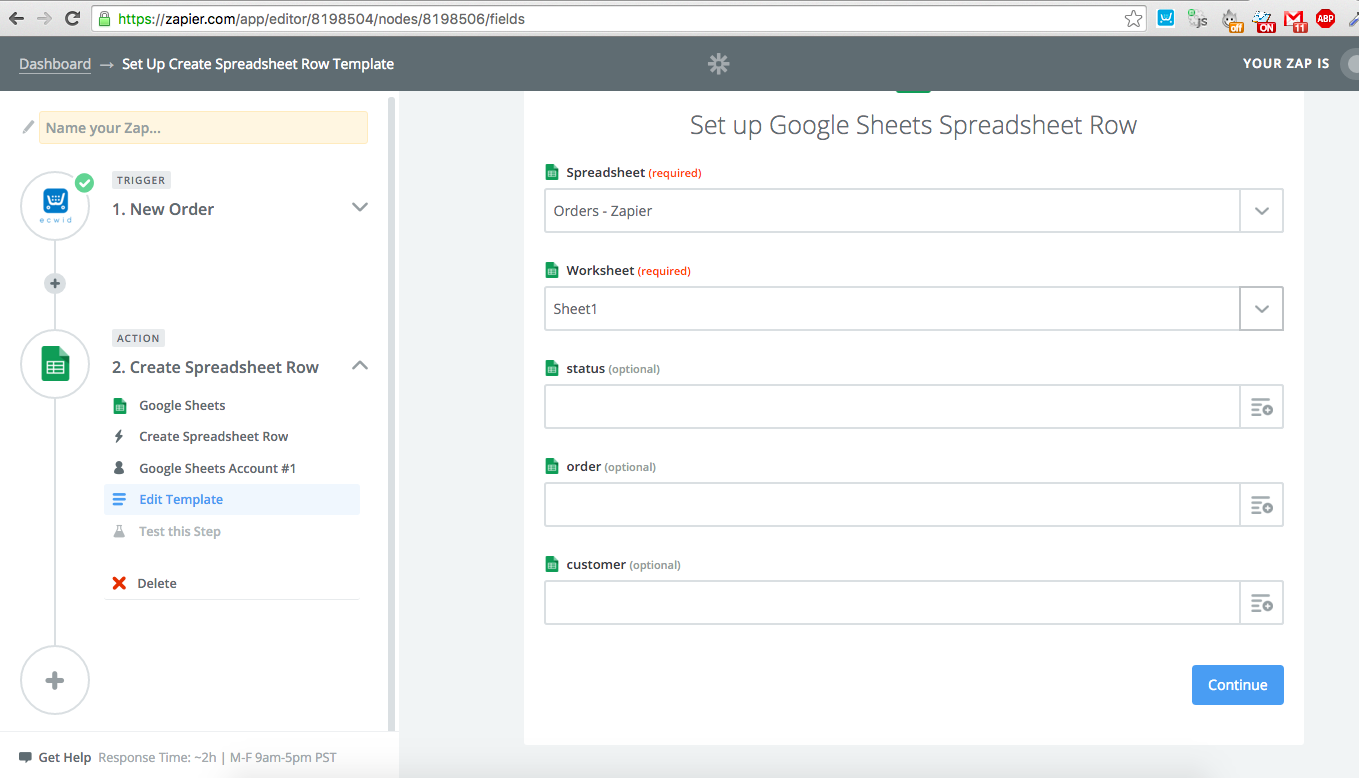The width and height of the screenshot is (1359, 778).
Task: Click the ACTION label badge
Action: pyautogui.click(x=139, y=338)
